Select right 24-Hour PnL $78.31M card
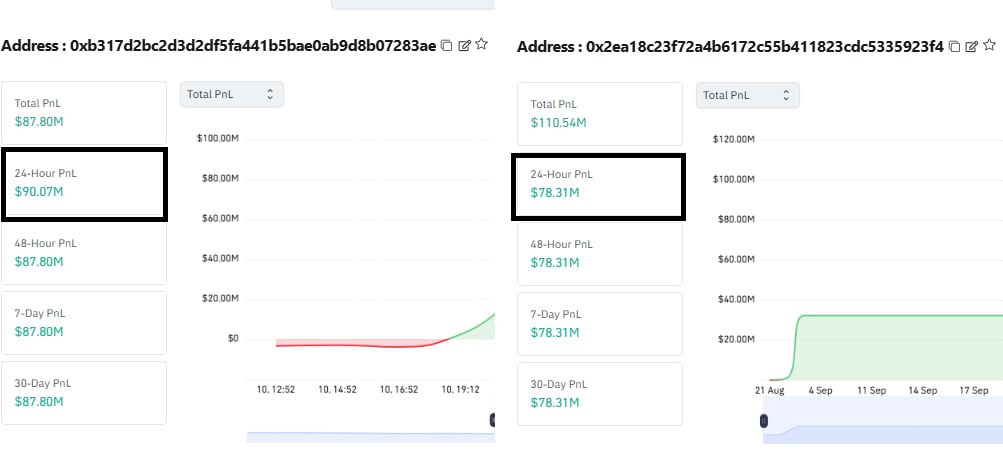The image size is (1003, 466). click(598, 186)
